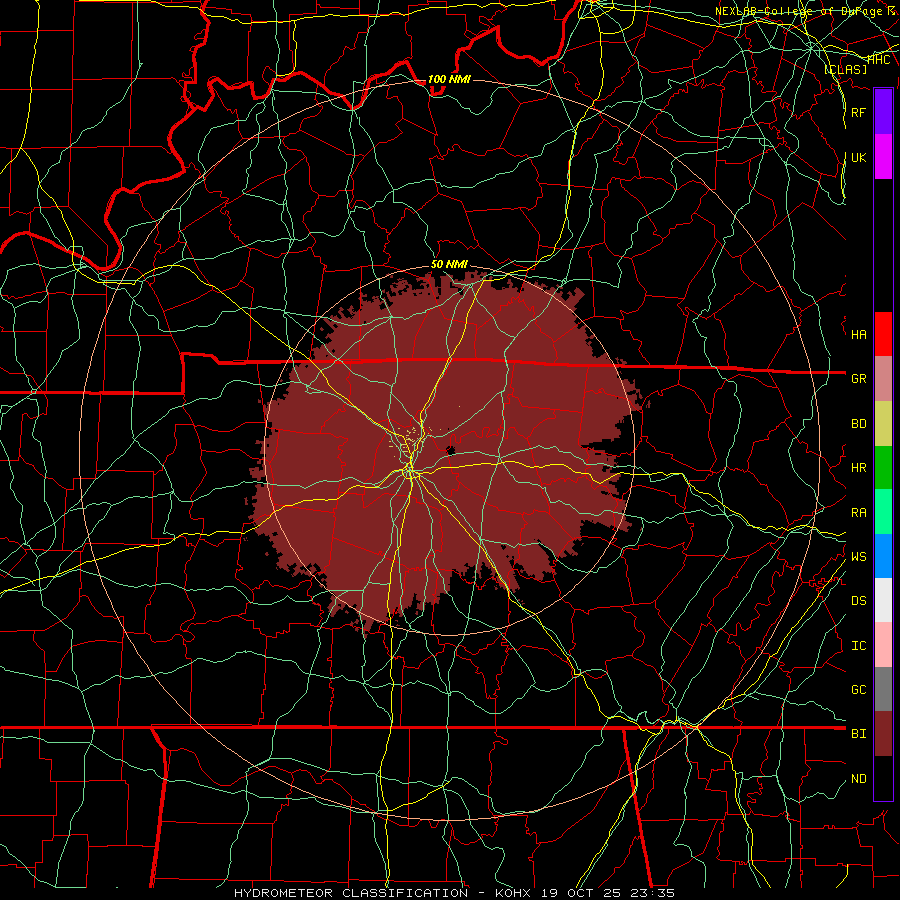Click the WS blue legend swatch
This screenshot has width=900, height=900.
point(883,556)
